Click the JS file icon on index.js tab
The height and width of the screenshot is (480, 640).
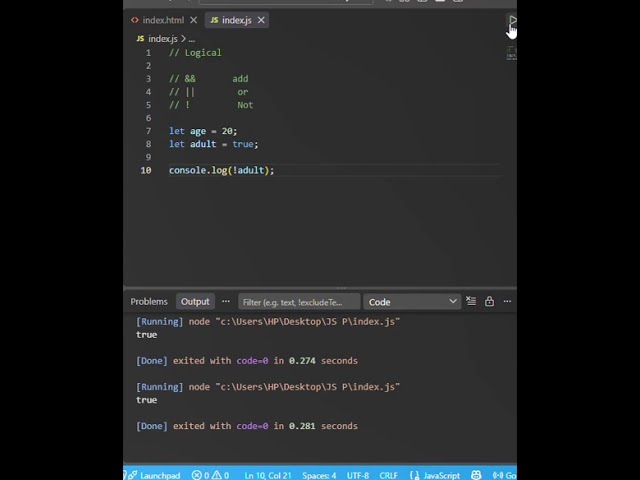(x=214, y=20)
